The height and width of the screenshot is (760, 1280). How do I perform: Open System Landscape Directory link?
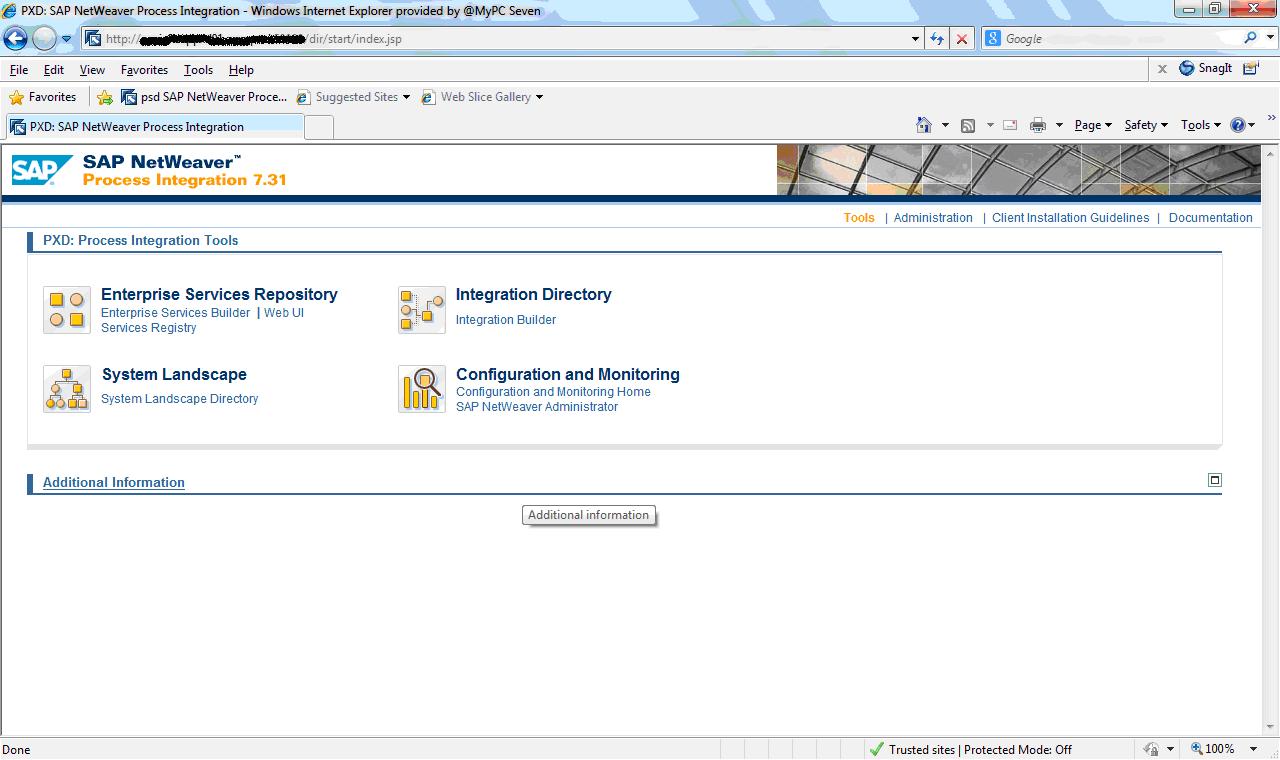pos(180,399)
